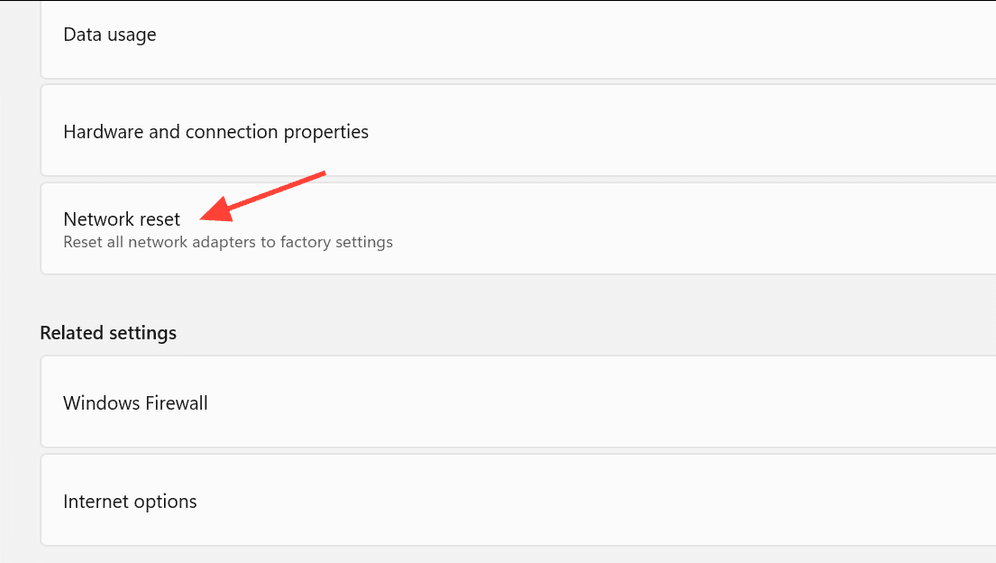The height and width of the screenshot is (563, 996).
Task: Click the red arrow's pointed tip
Action: pyautogui.click(x=204, y=217)
